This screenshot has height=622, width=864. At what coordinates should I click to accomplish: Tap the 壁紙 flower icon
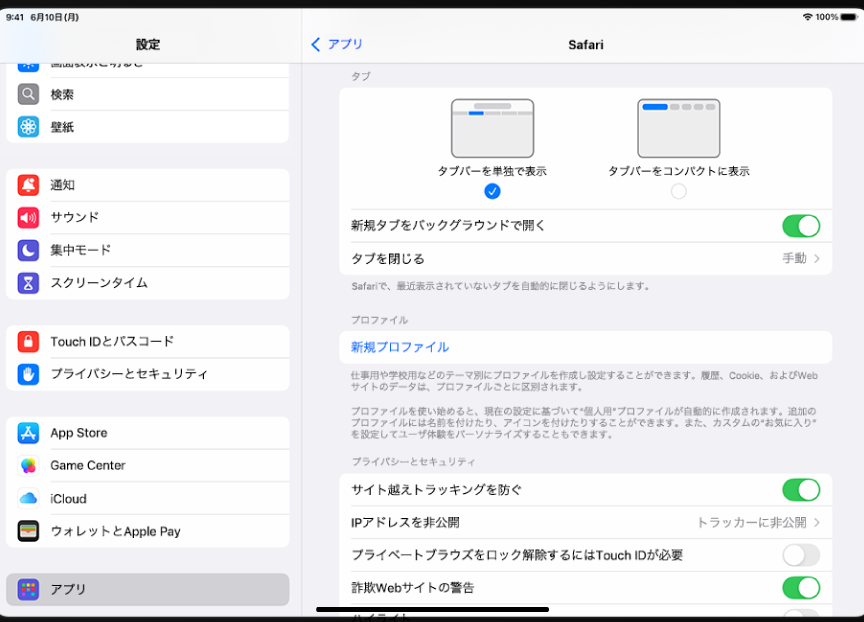coord(28,127)
